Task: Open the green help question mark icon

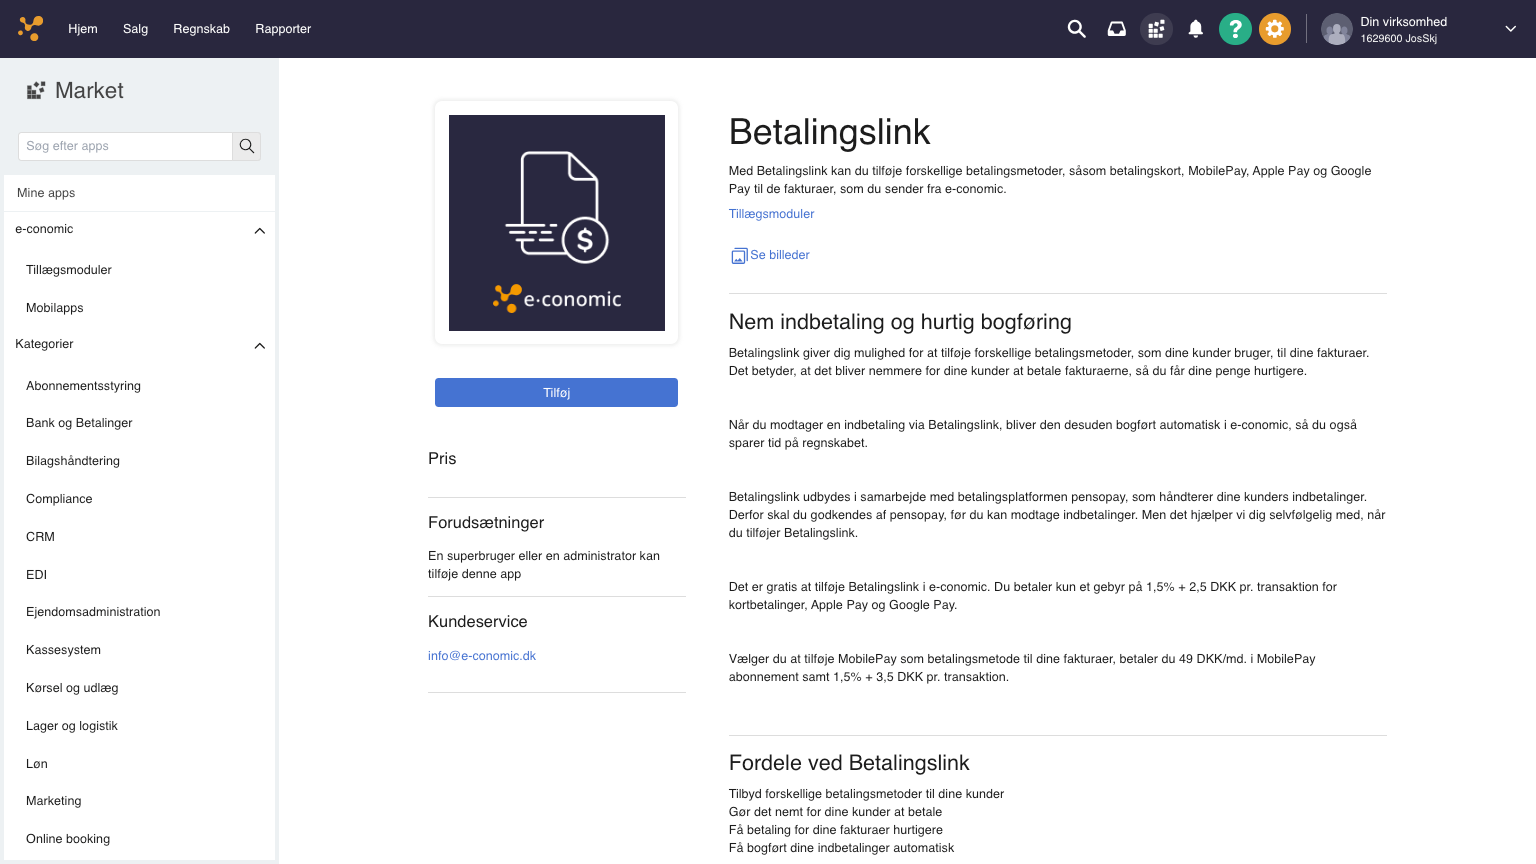Action: point(1235,29)
